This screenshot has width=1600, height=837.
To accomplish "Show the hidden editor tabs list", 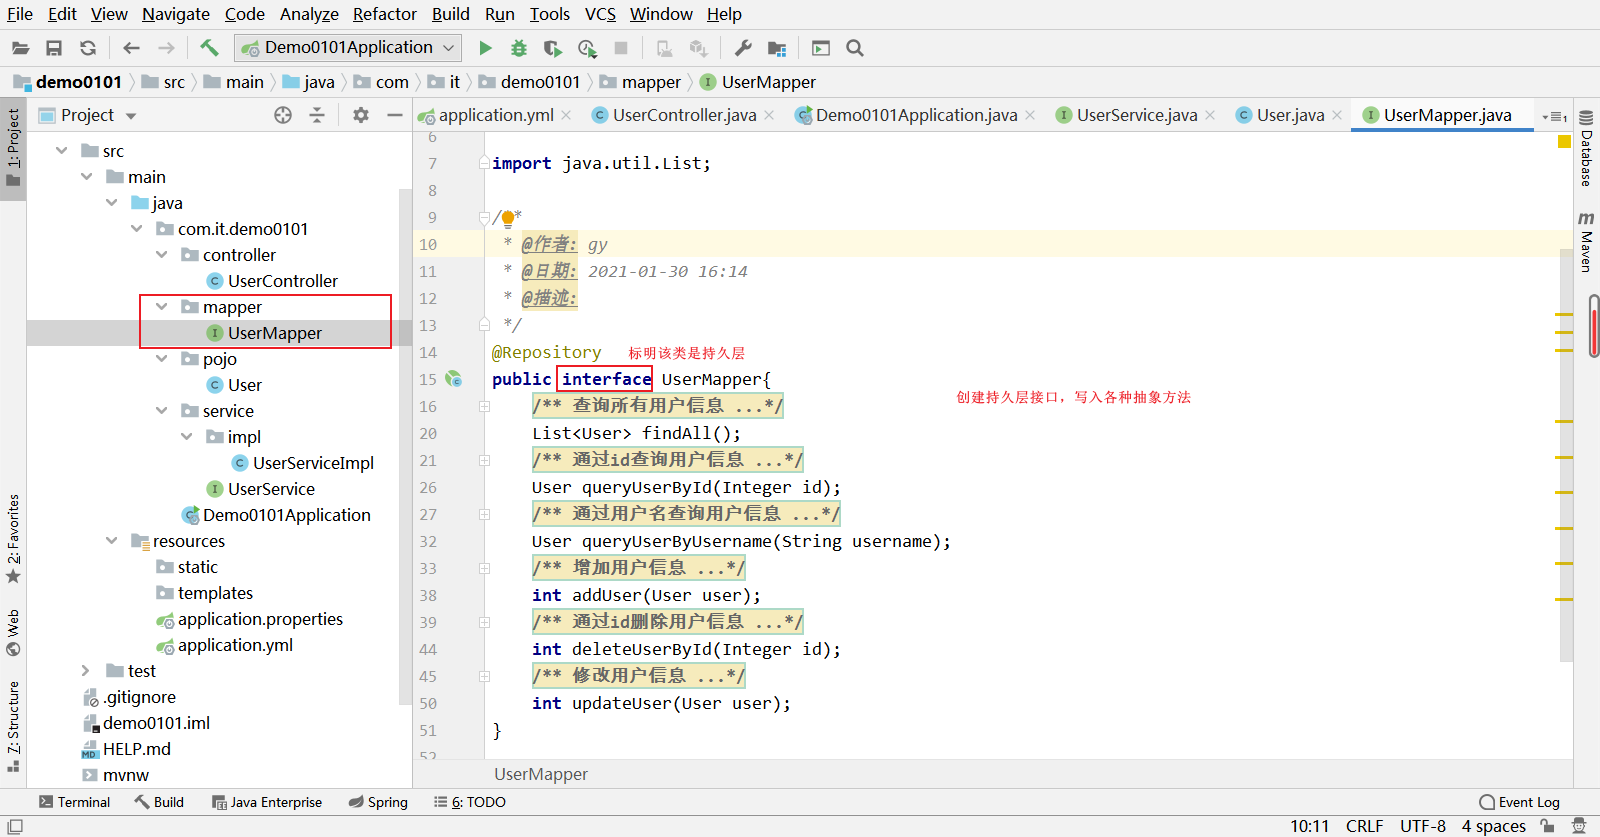I will (x=1554, y=117).
